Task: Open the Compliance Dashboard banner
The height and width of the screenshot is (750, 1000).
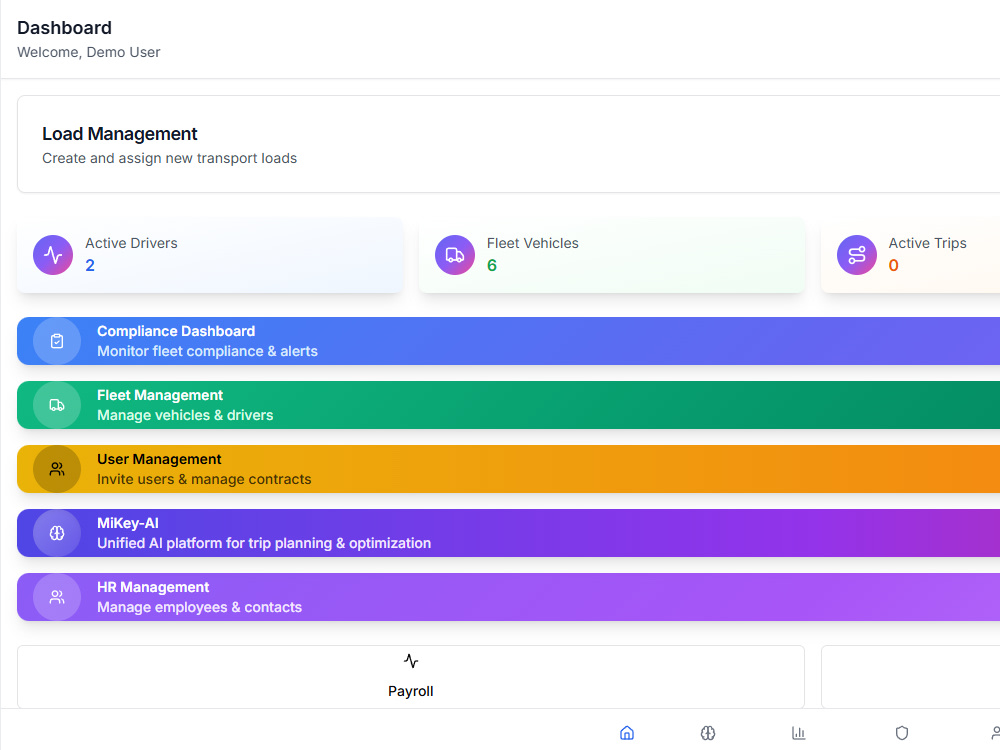Action: [x=508, y=341]
